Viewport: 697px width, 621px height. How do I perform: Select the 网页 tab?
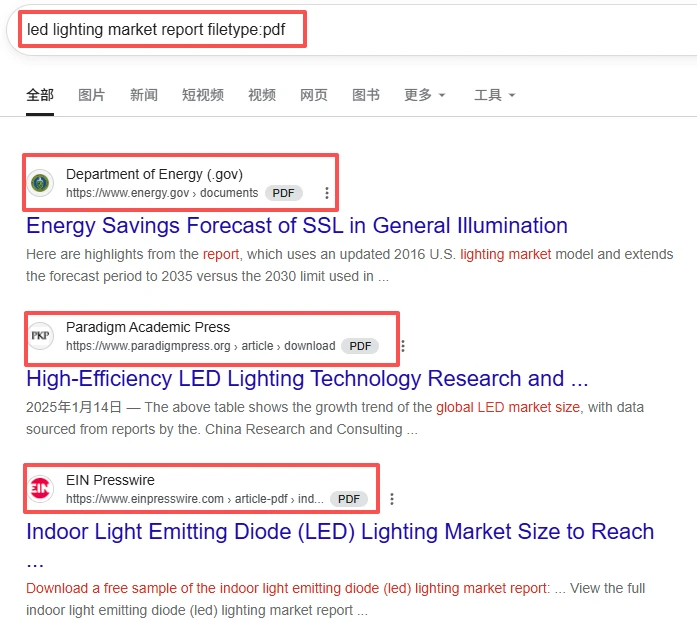pyautogui.click(x=314, y=95)
